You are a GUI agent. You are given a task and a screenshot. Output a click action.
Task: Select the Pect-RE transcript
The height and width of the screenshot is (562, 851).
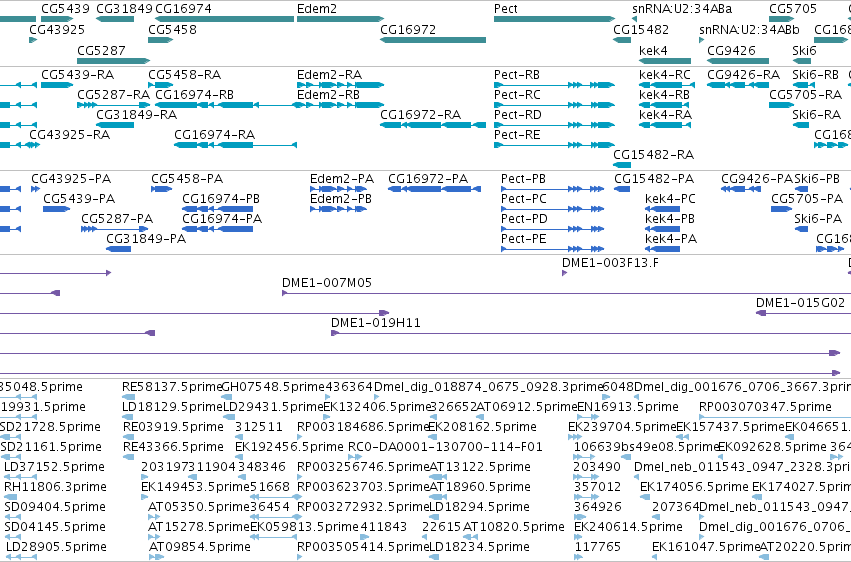[x=554, y=145]
